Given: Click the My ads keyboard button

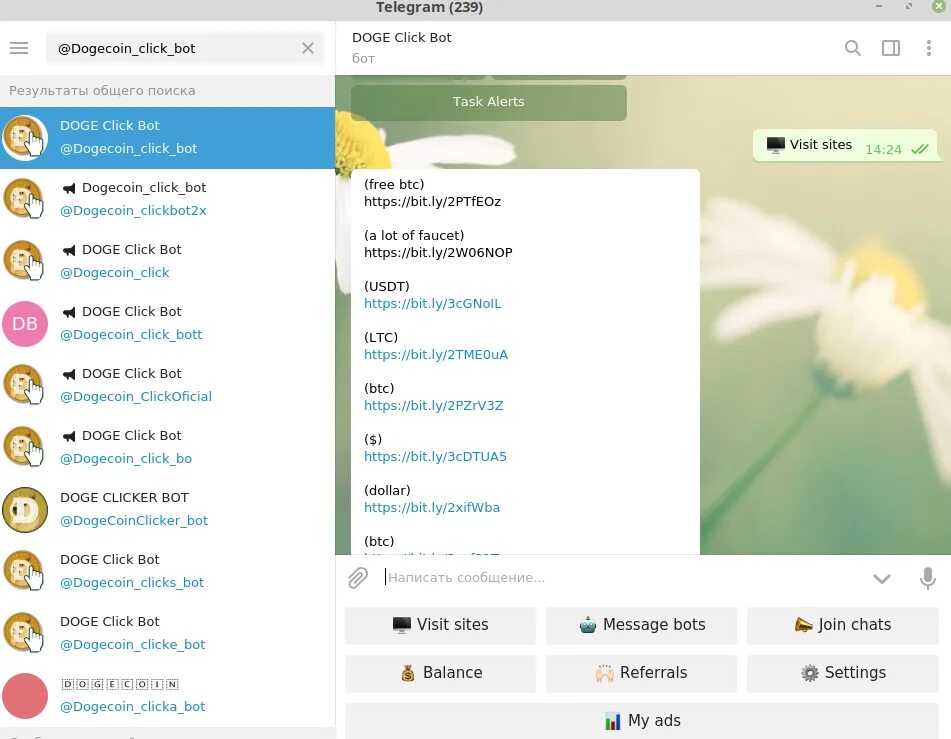Looking at the screenshot, I should [642, 721].
